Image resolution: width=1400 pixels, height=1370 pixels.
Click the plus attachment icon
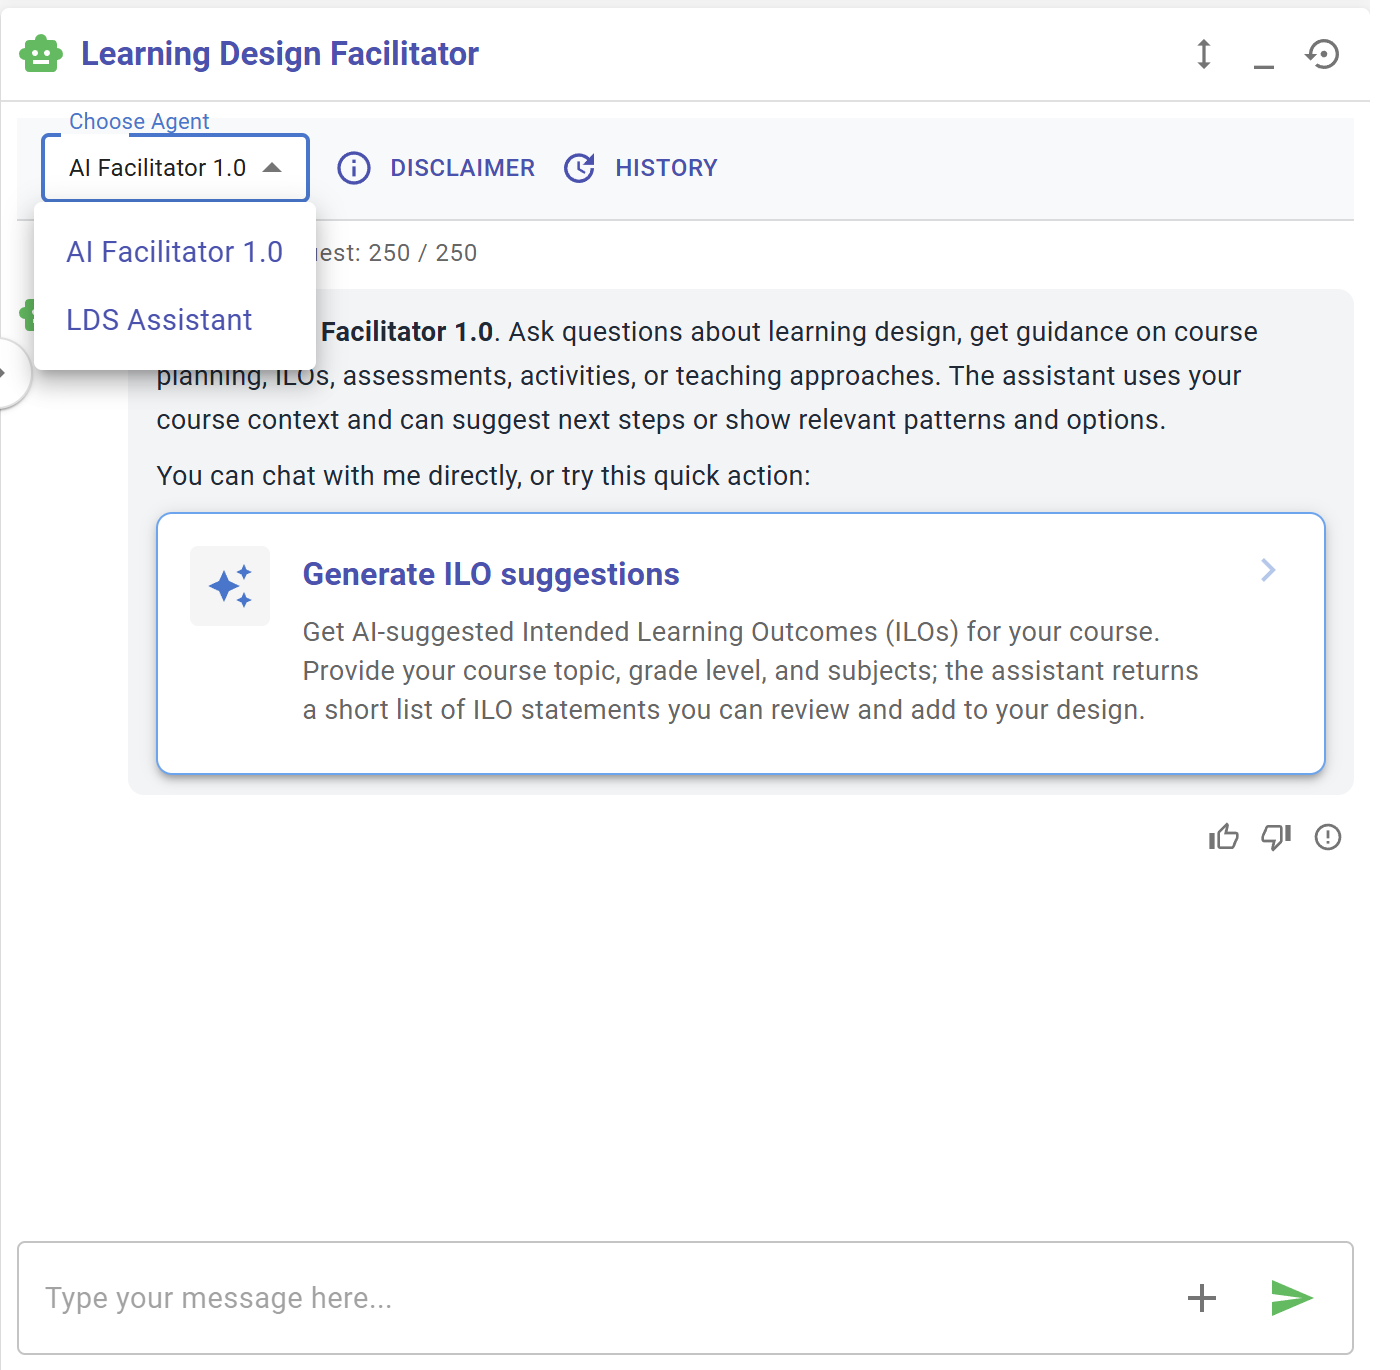click(1202, 1298)
